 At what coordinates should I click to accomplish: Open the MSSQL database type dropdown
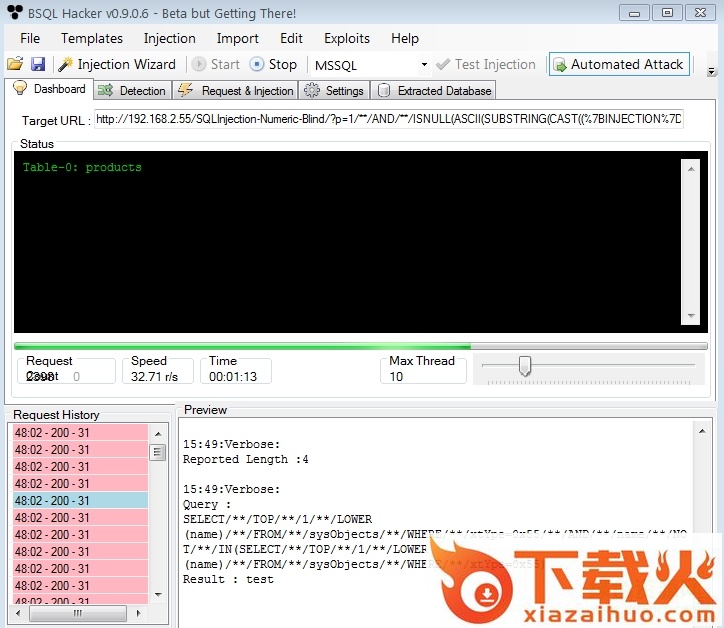point(424,65)
